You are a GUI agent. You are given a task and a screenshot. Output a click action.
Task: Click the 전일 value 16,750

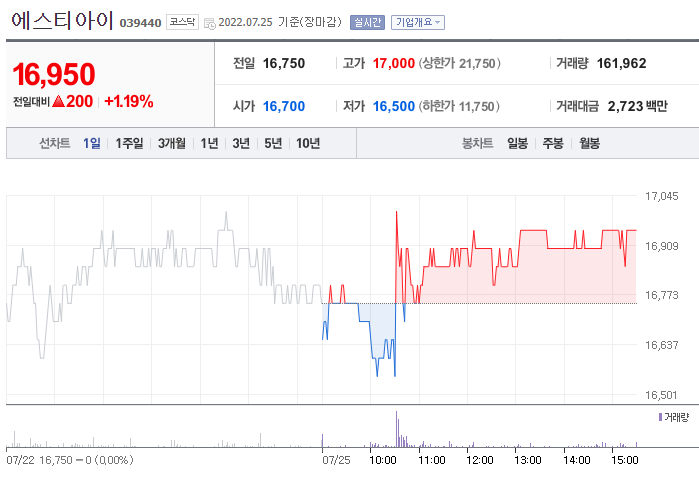284,63
